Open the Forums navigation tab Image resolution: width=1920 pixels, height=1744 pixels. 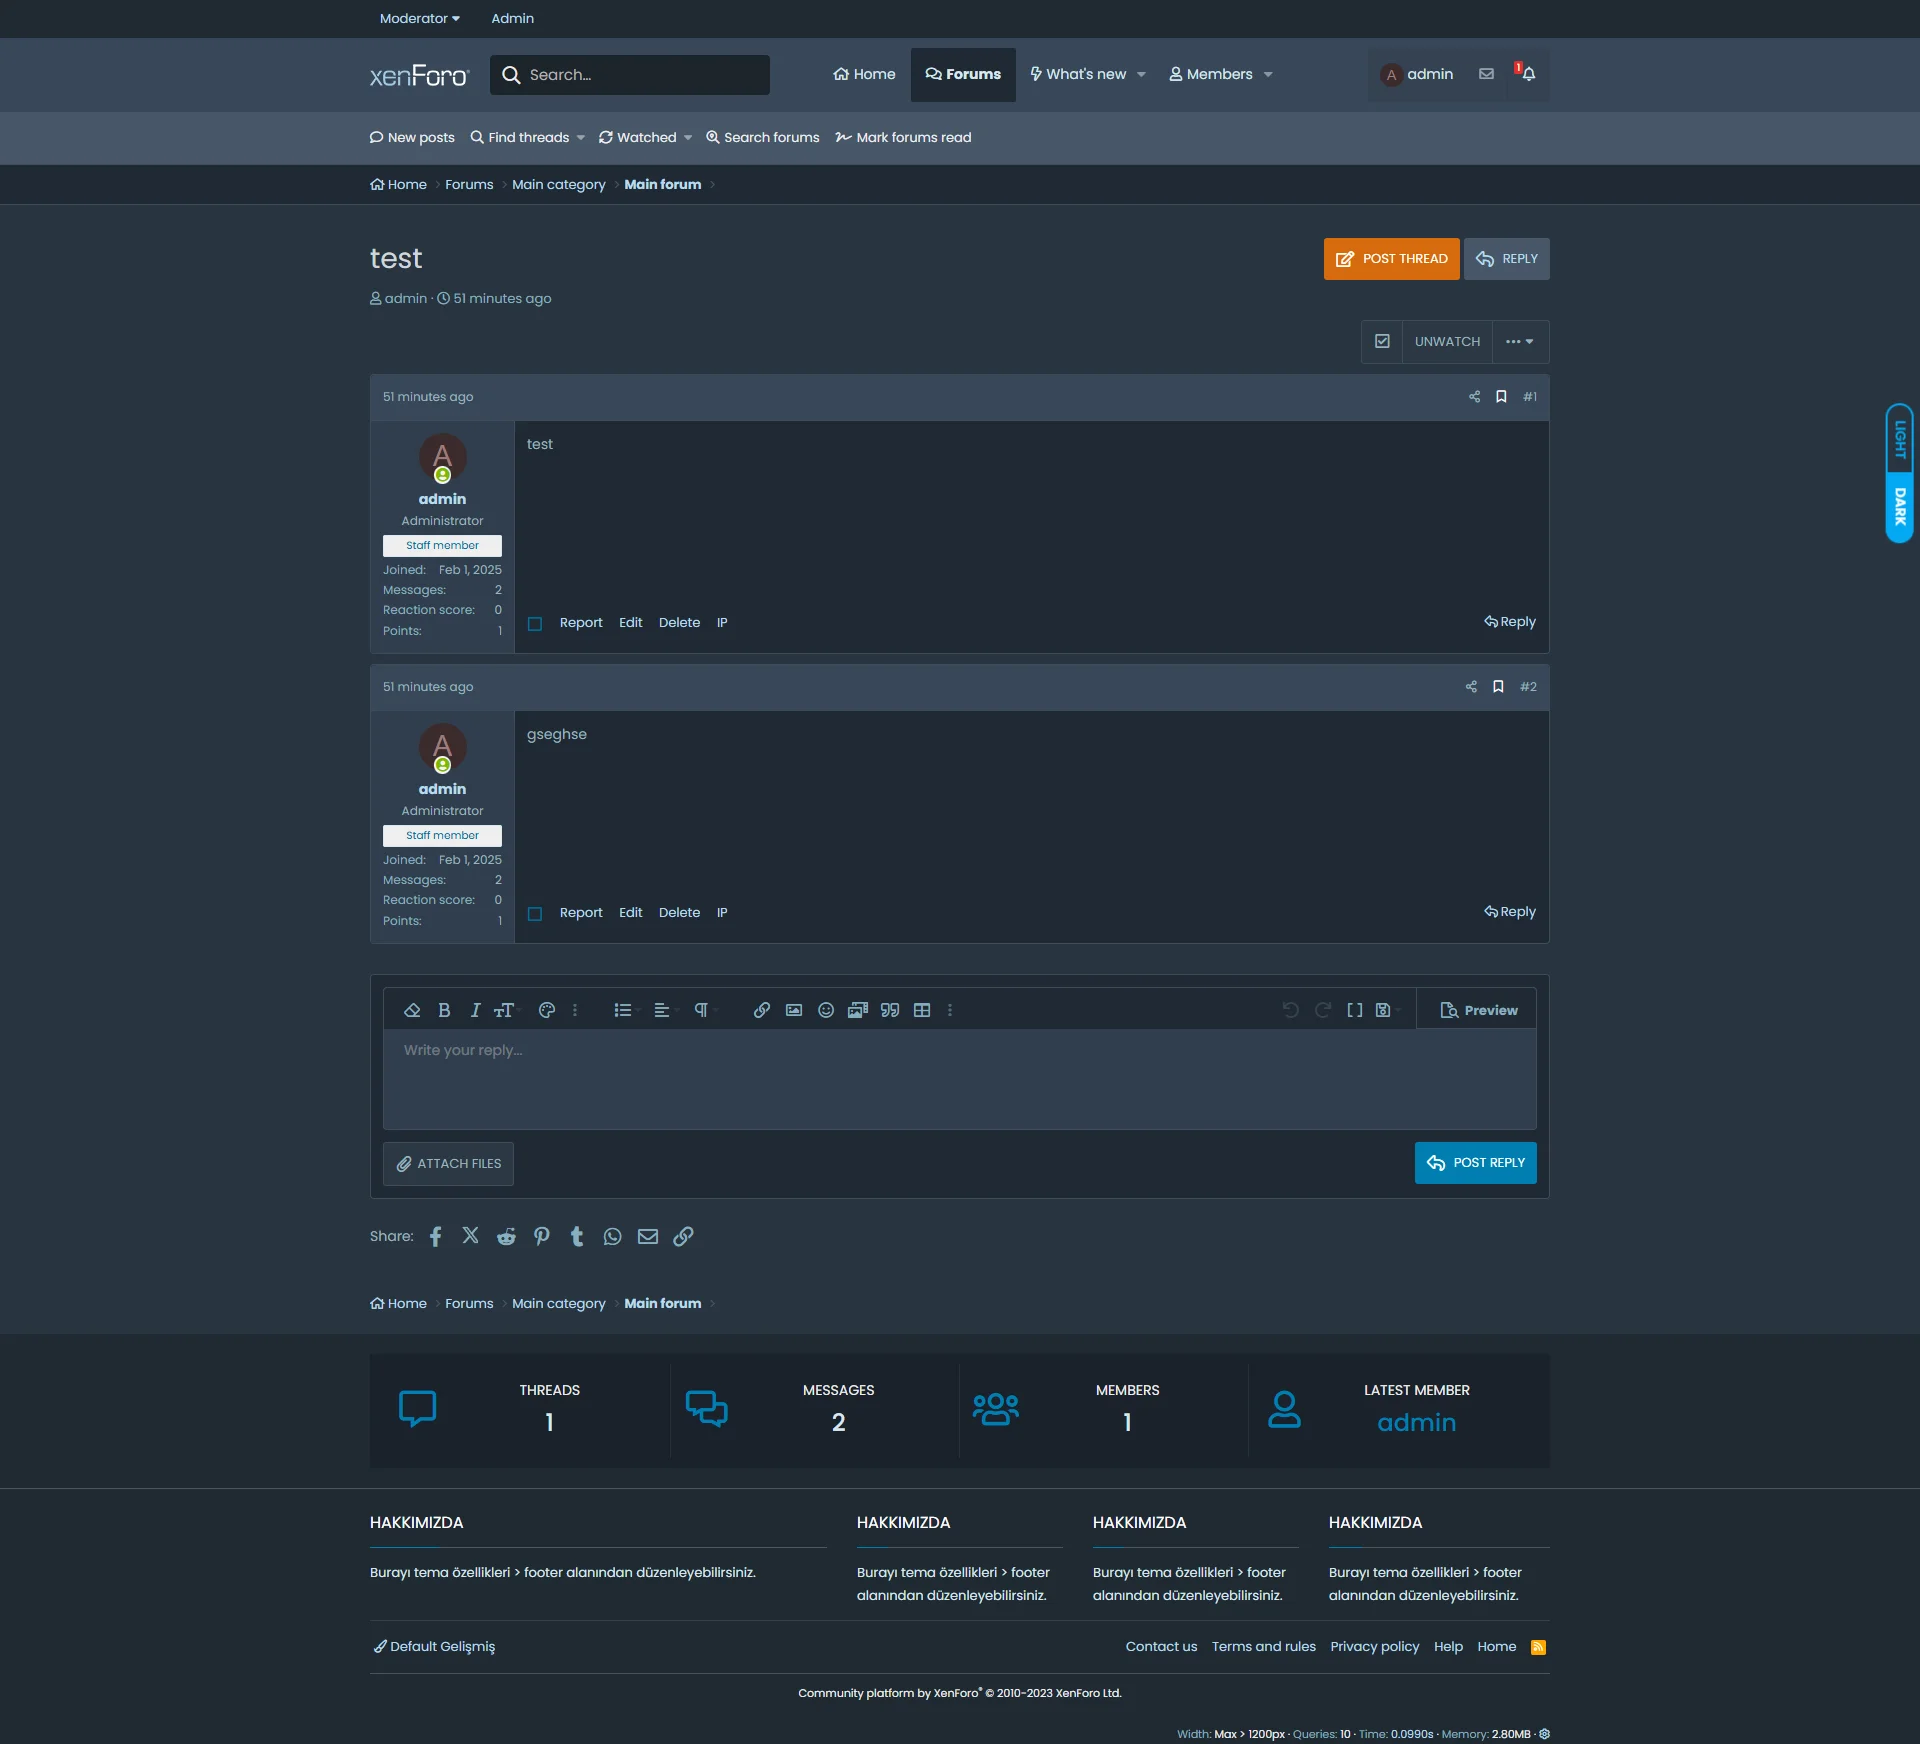(x=963, y=75)
